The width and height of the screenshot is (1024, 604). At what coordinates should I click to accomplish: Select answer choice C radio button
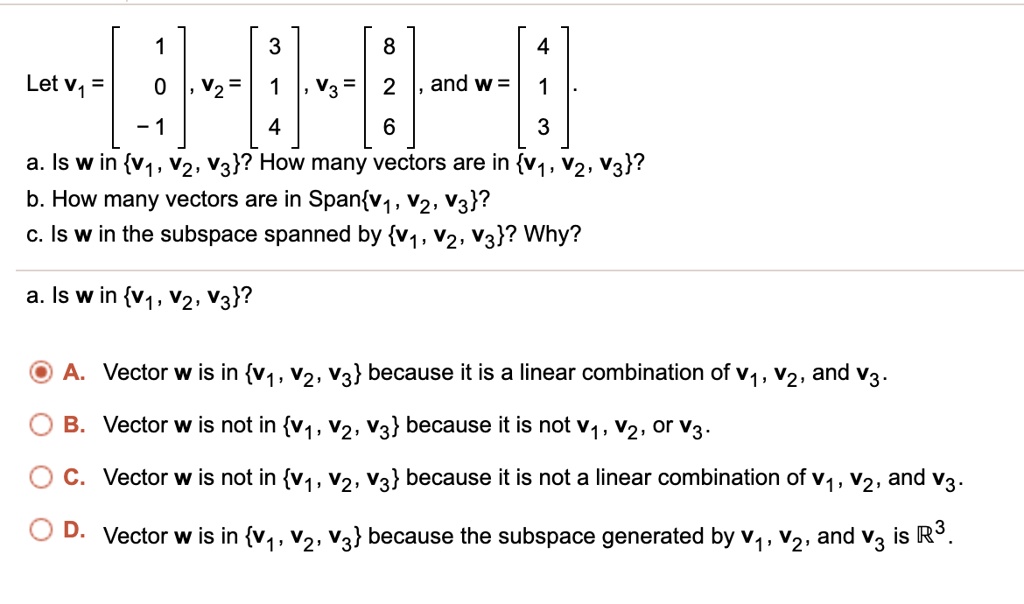tap(41, 477)
